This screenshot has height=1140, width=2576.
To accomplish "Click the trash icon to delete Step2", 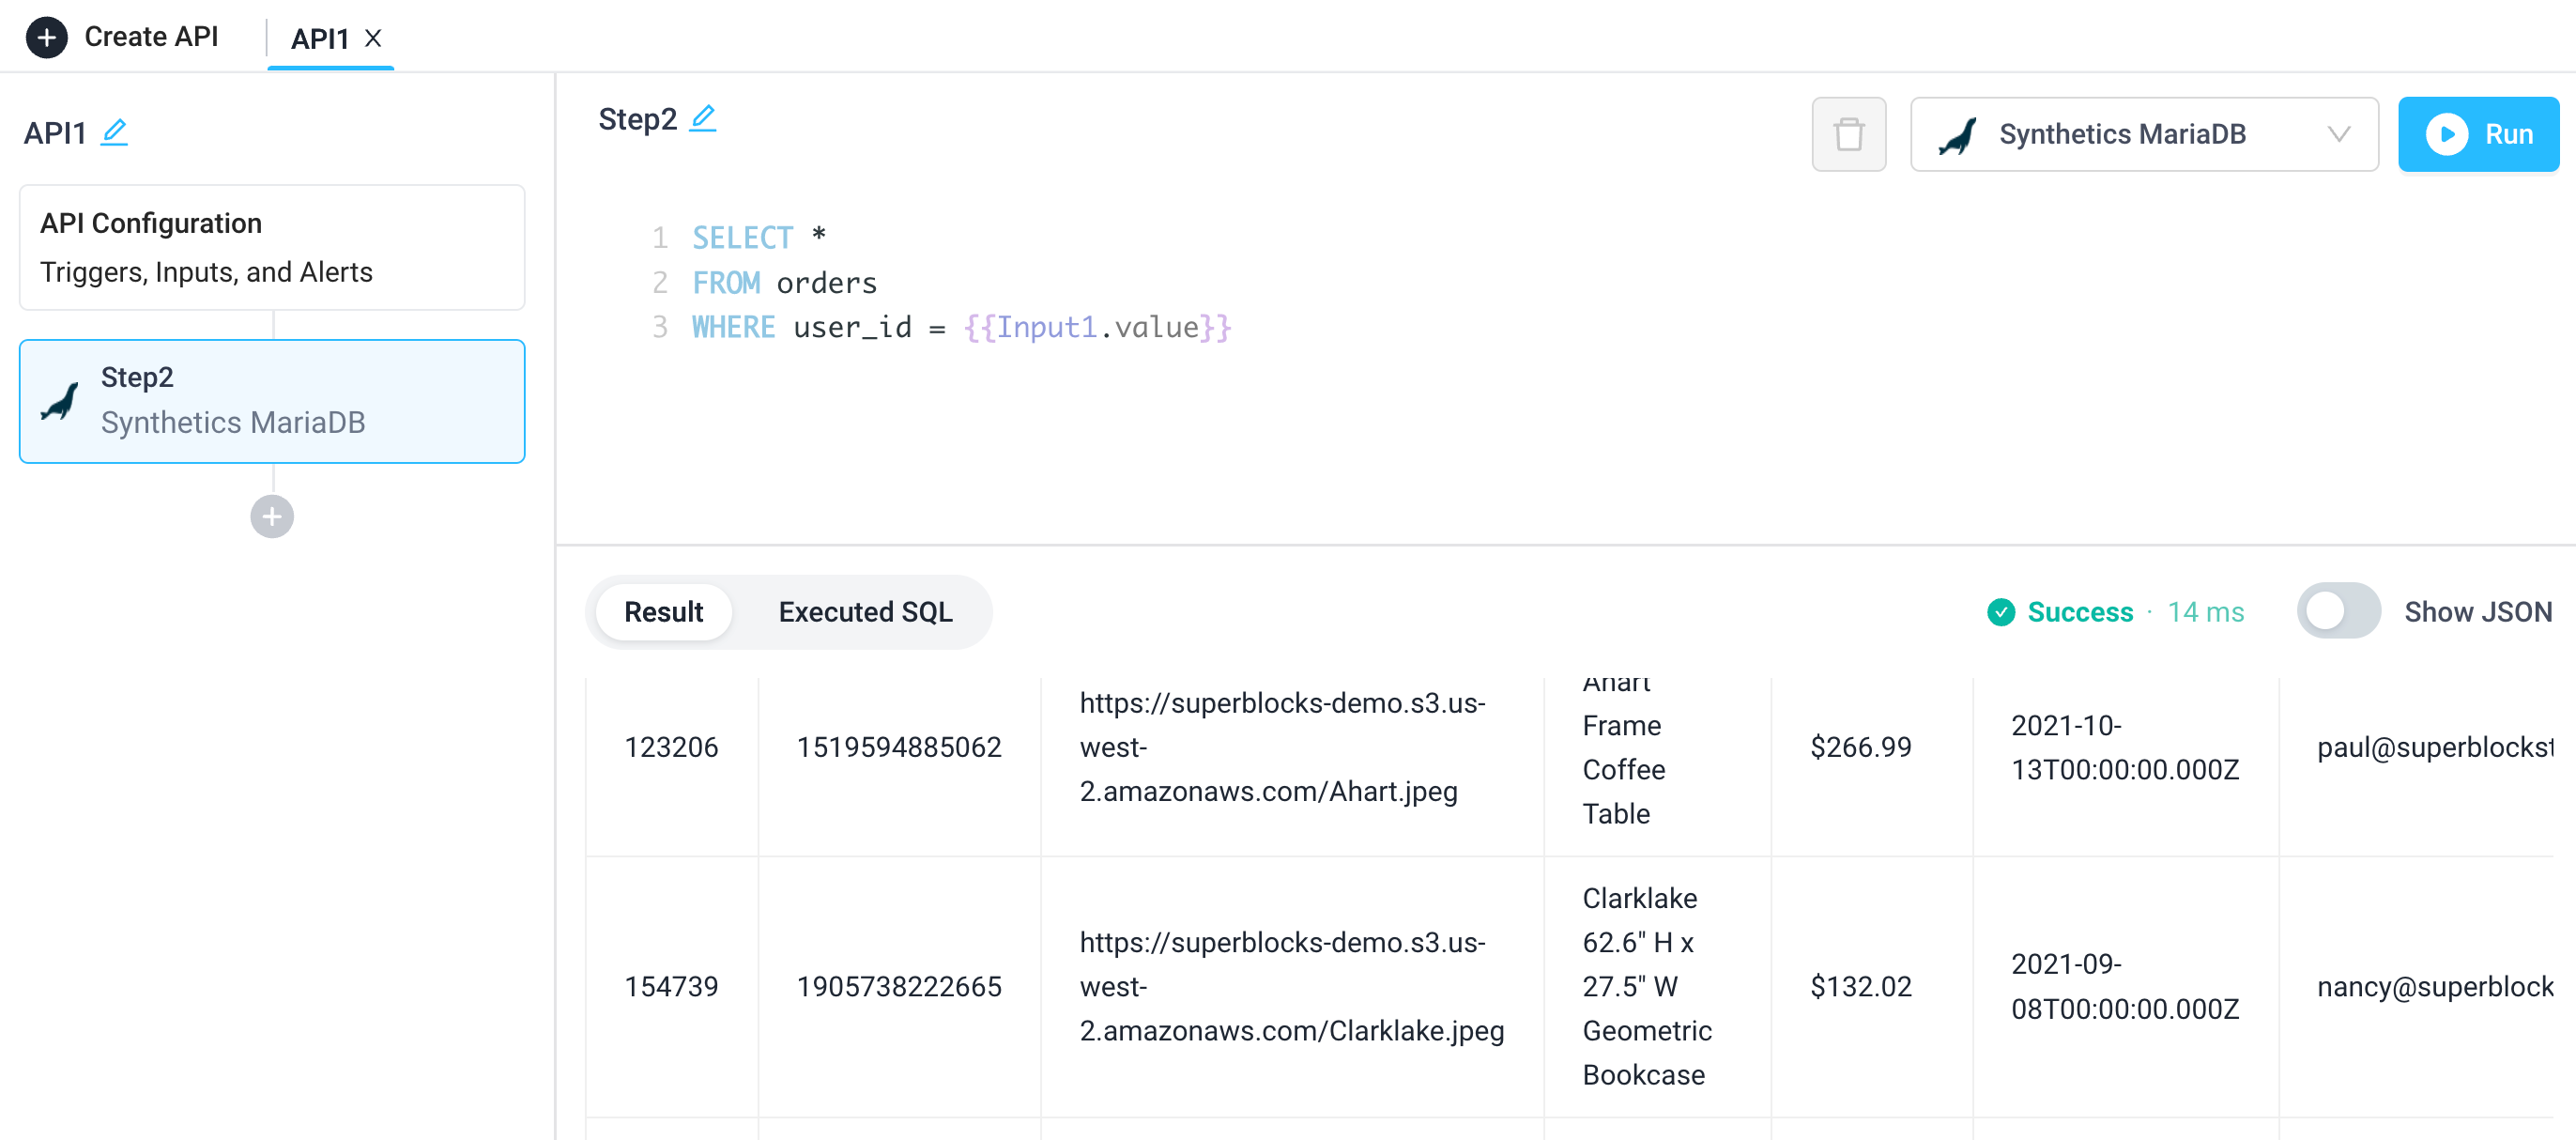I will click(x=1848, y=134).
